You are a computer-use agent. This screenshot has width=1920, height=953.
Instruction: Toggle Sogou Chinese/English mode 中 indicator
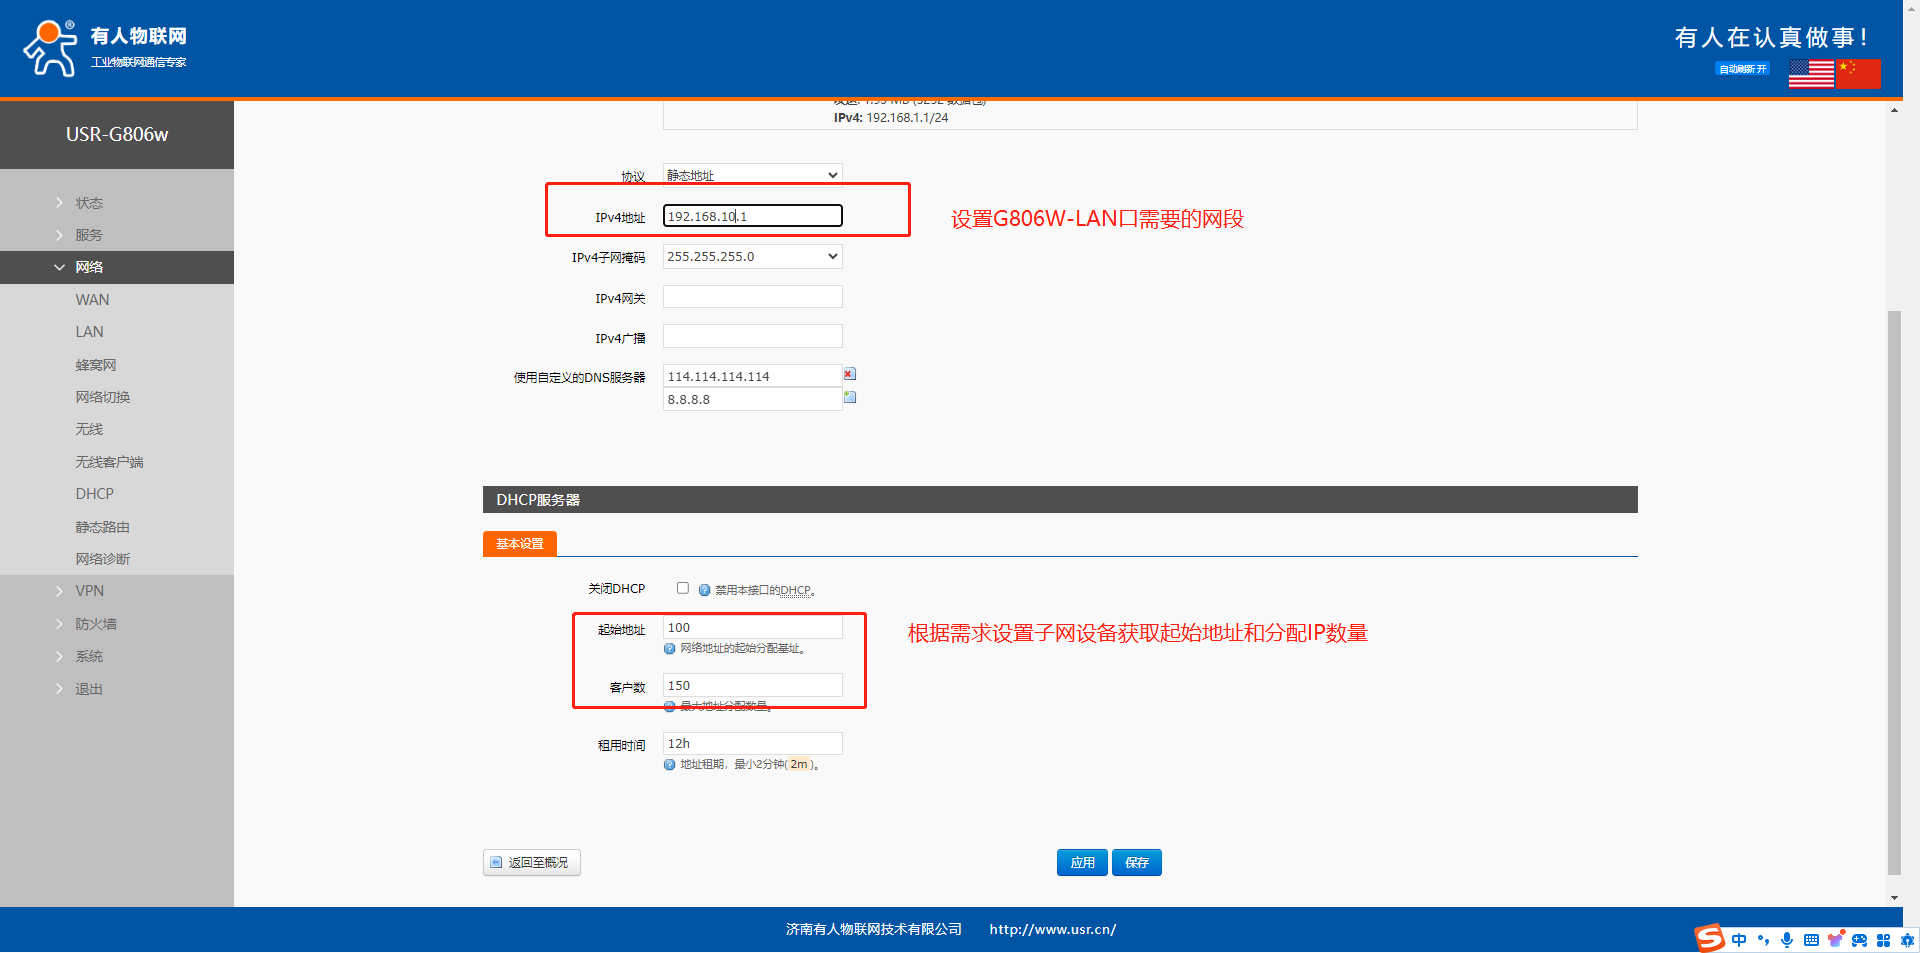[x=1739, y=940]
